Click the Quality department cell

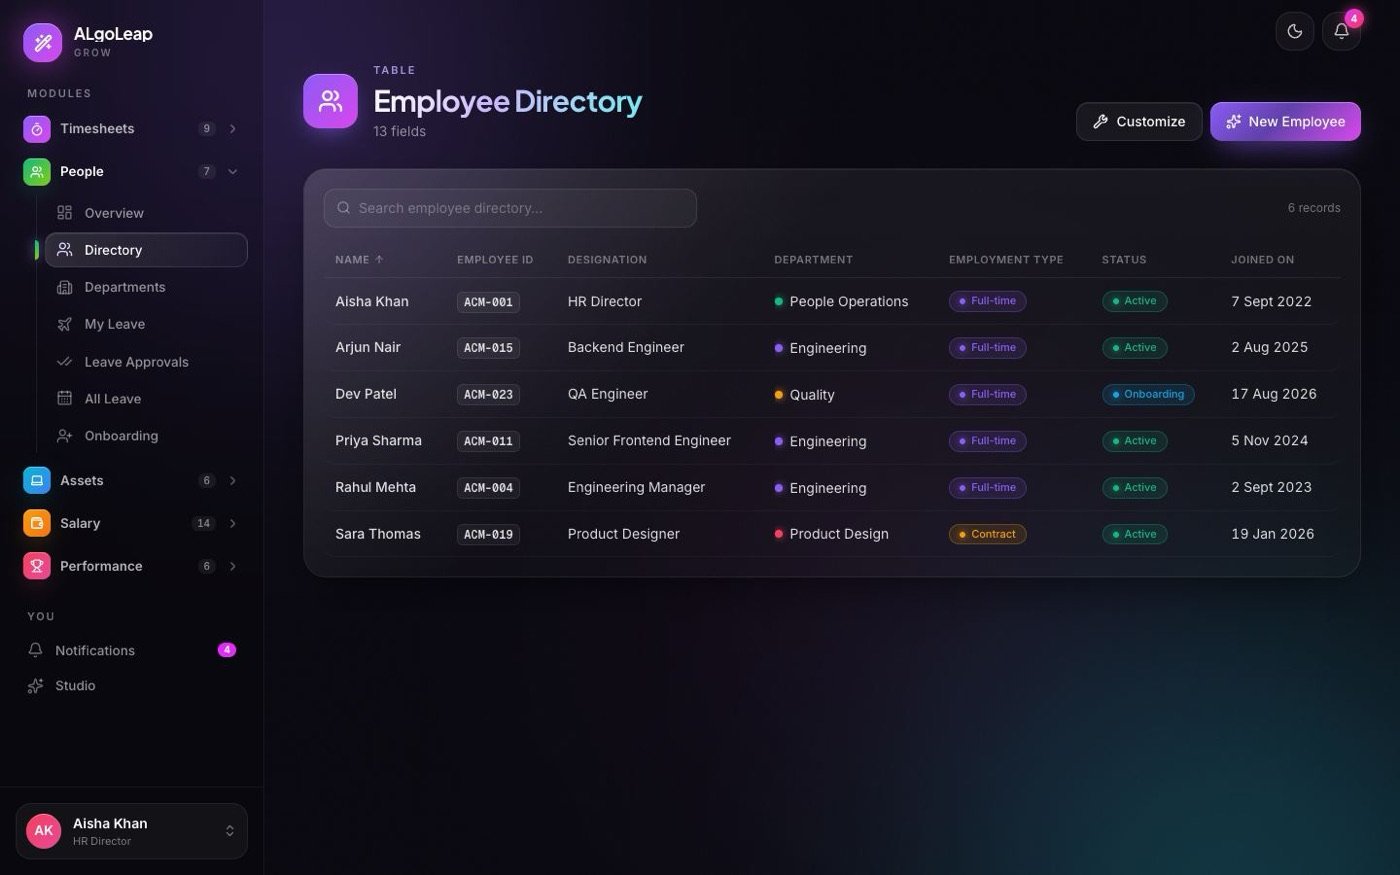tap(804, 395)
